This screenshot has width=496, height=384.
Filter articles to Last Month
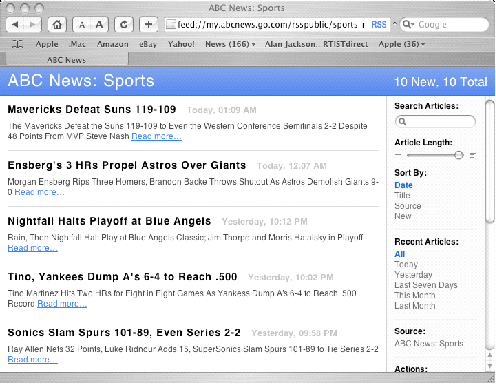[415, 306]
